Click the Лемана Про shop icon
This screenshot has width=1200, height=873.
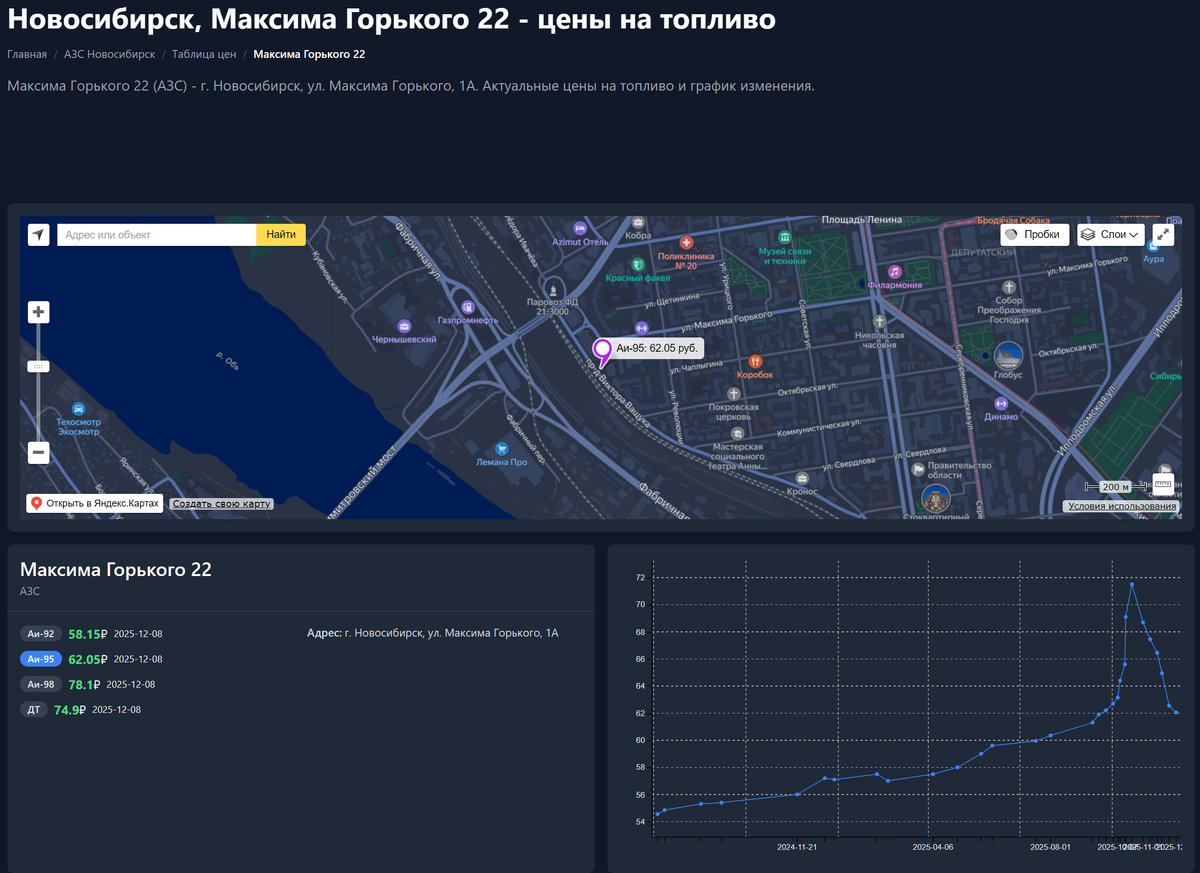pyautogui.click(x=502, y=449)
